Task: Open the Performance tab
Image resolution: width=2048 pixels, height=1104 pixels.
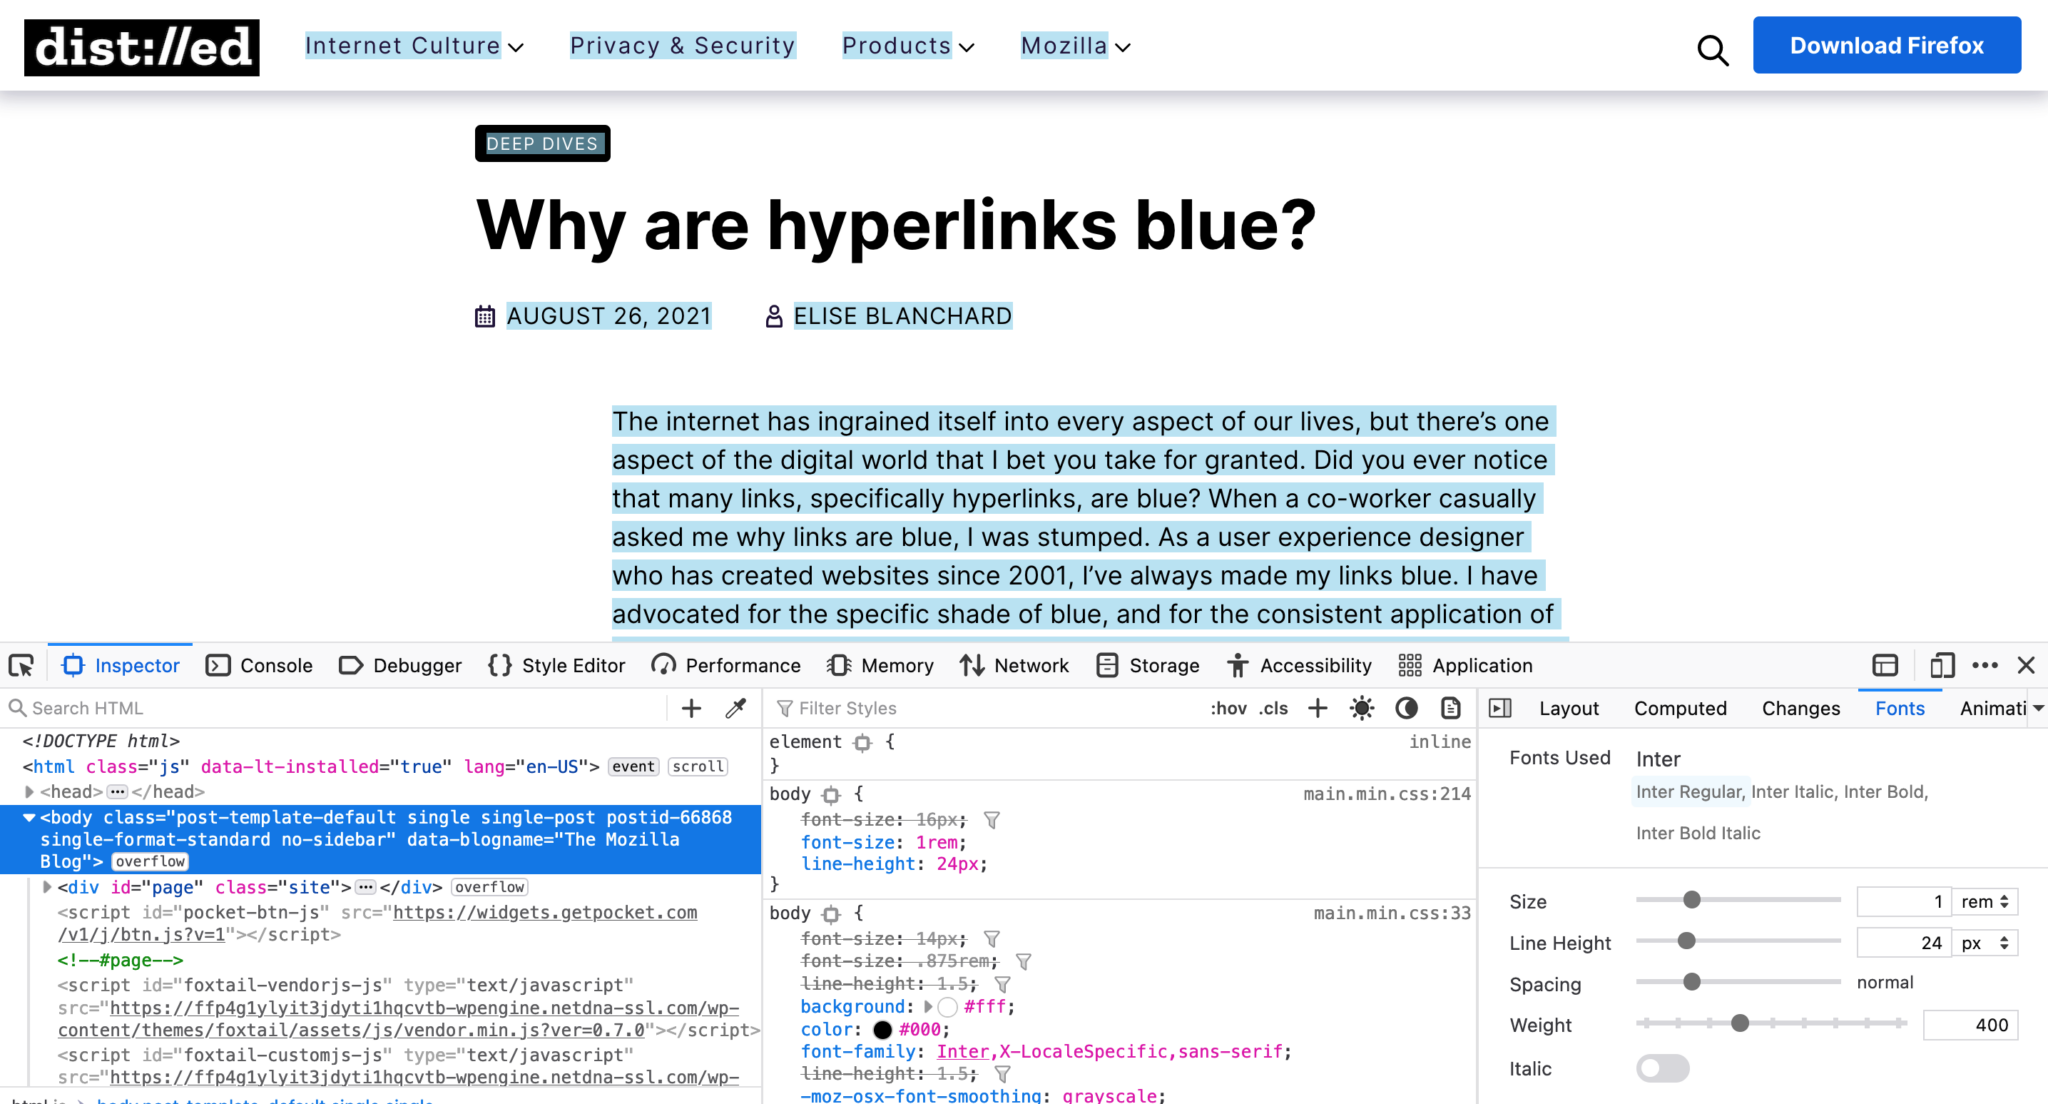Action: 726,666
